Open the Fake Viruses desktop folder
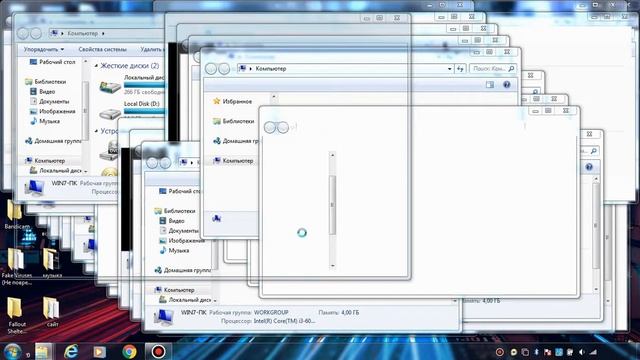The height and width of the screenshot is (360, 640). point(16,267)
